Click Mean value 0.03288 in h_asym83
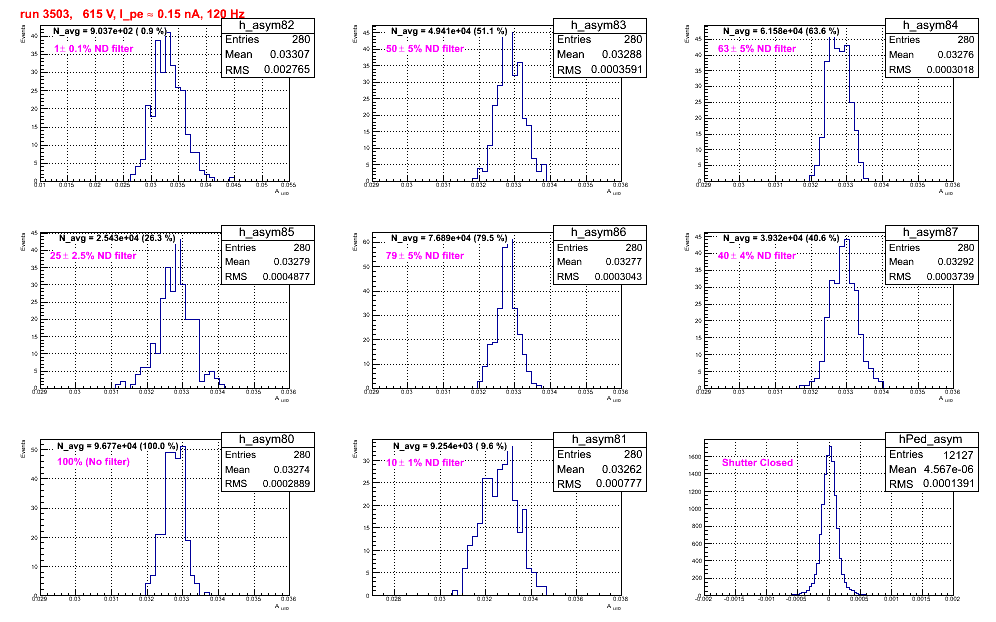This screenshot has height=622, width=996. click(622, 55)
